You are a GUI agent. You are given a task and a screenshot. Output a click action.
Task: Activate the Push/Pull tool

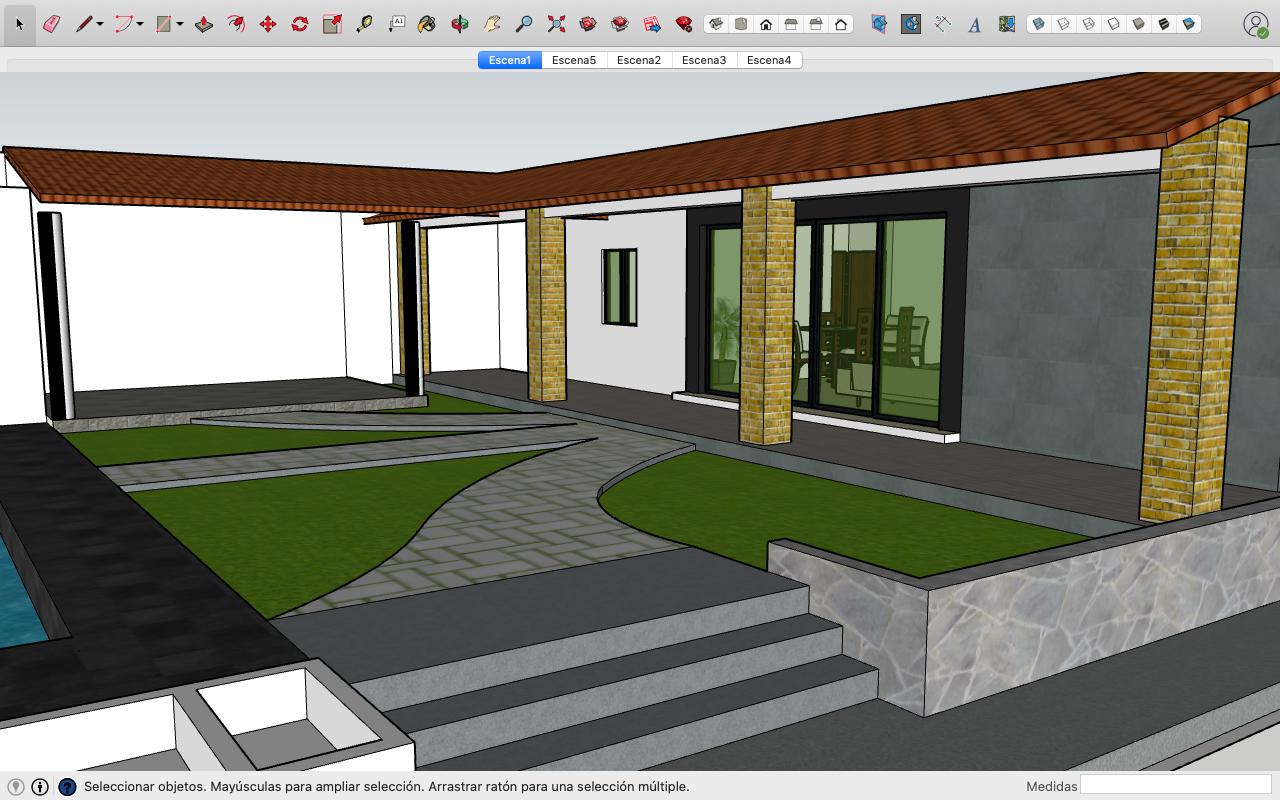[204, 24]
